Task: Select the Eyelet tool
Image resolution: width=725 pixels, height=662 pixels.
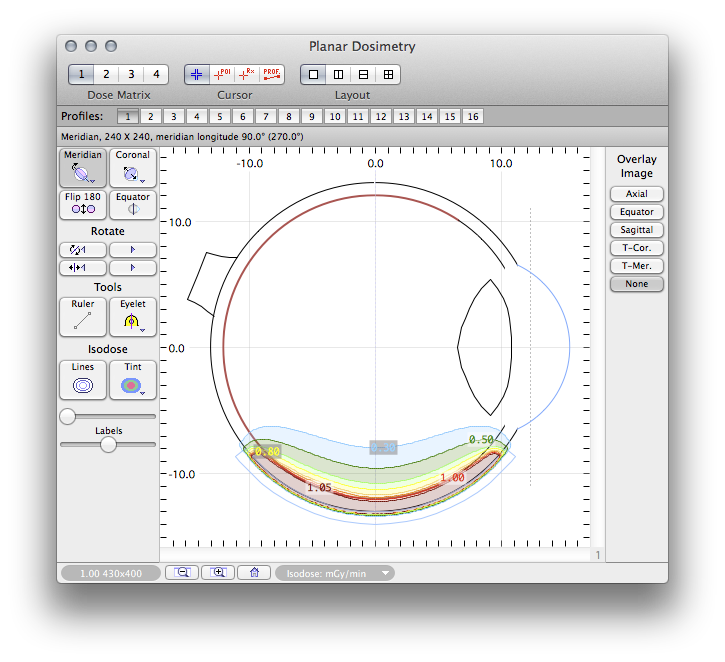Action: point(133,317)
